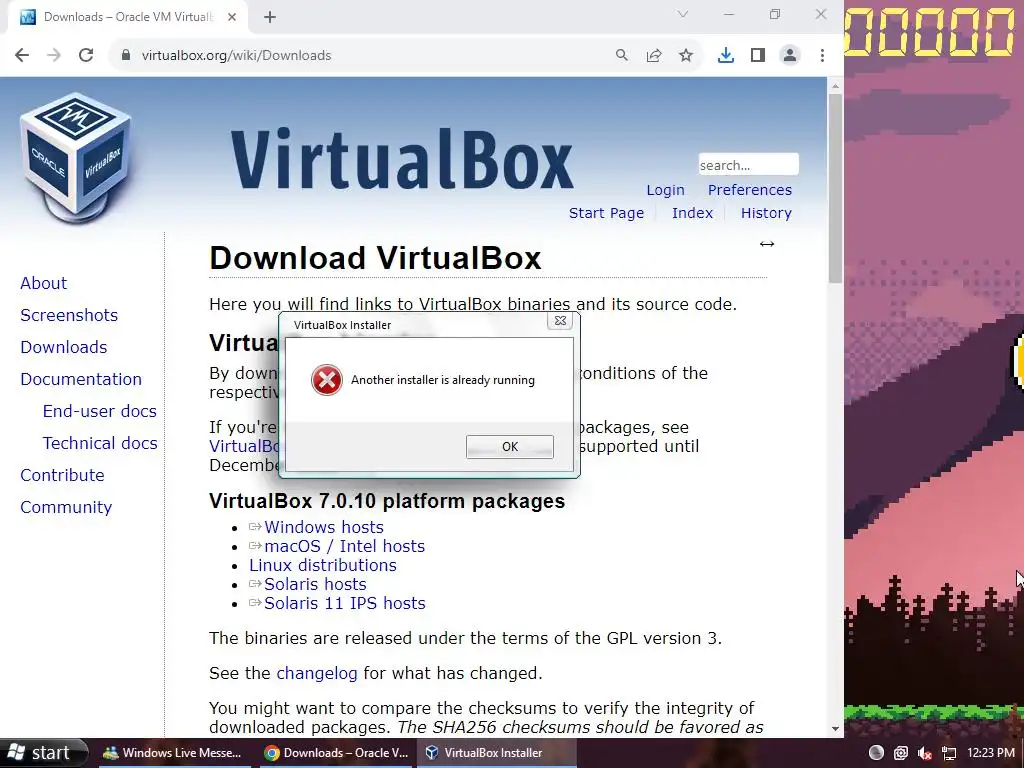
Task: Select the Downloads – Oracle VM VirtualBox tab
Action: [x=127, y=17]
